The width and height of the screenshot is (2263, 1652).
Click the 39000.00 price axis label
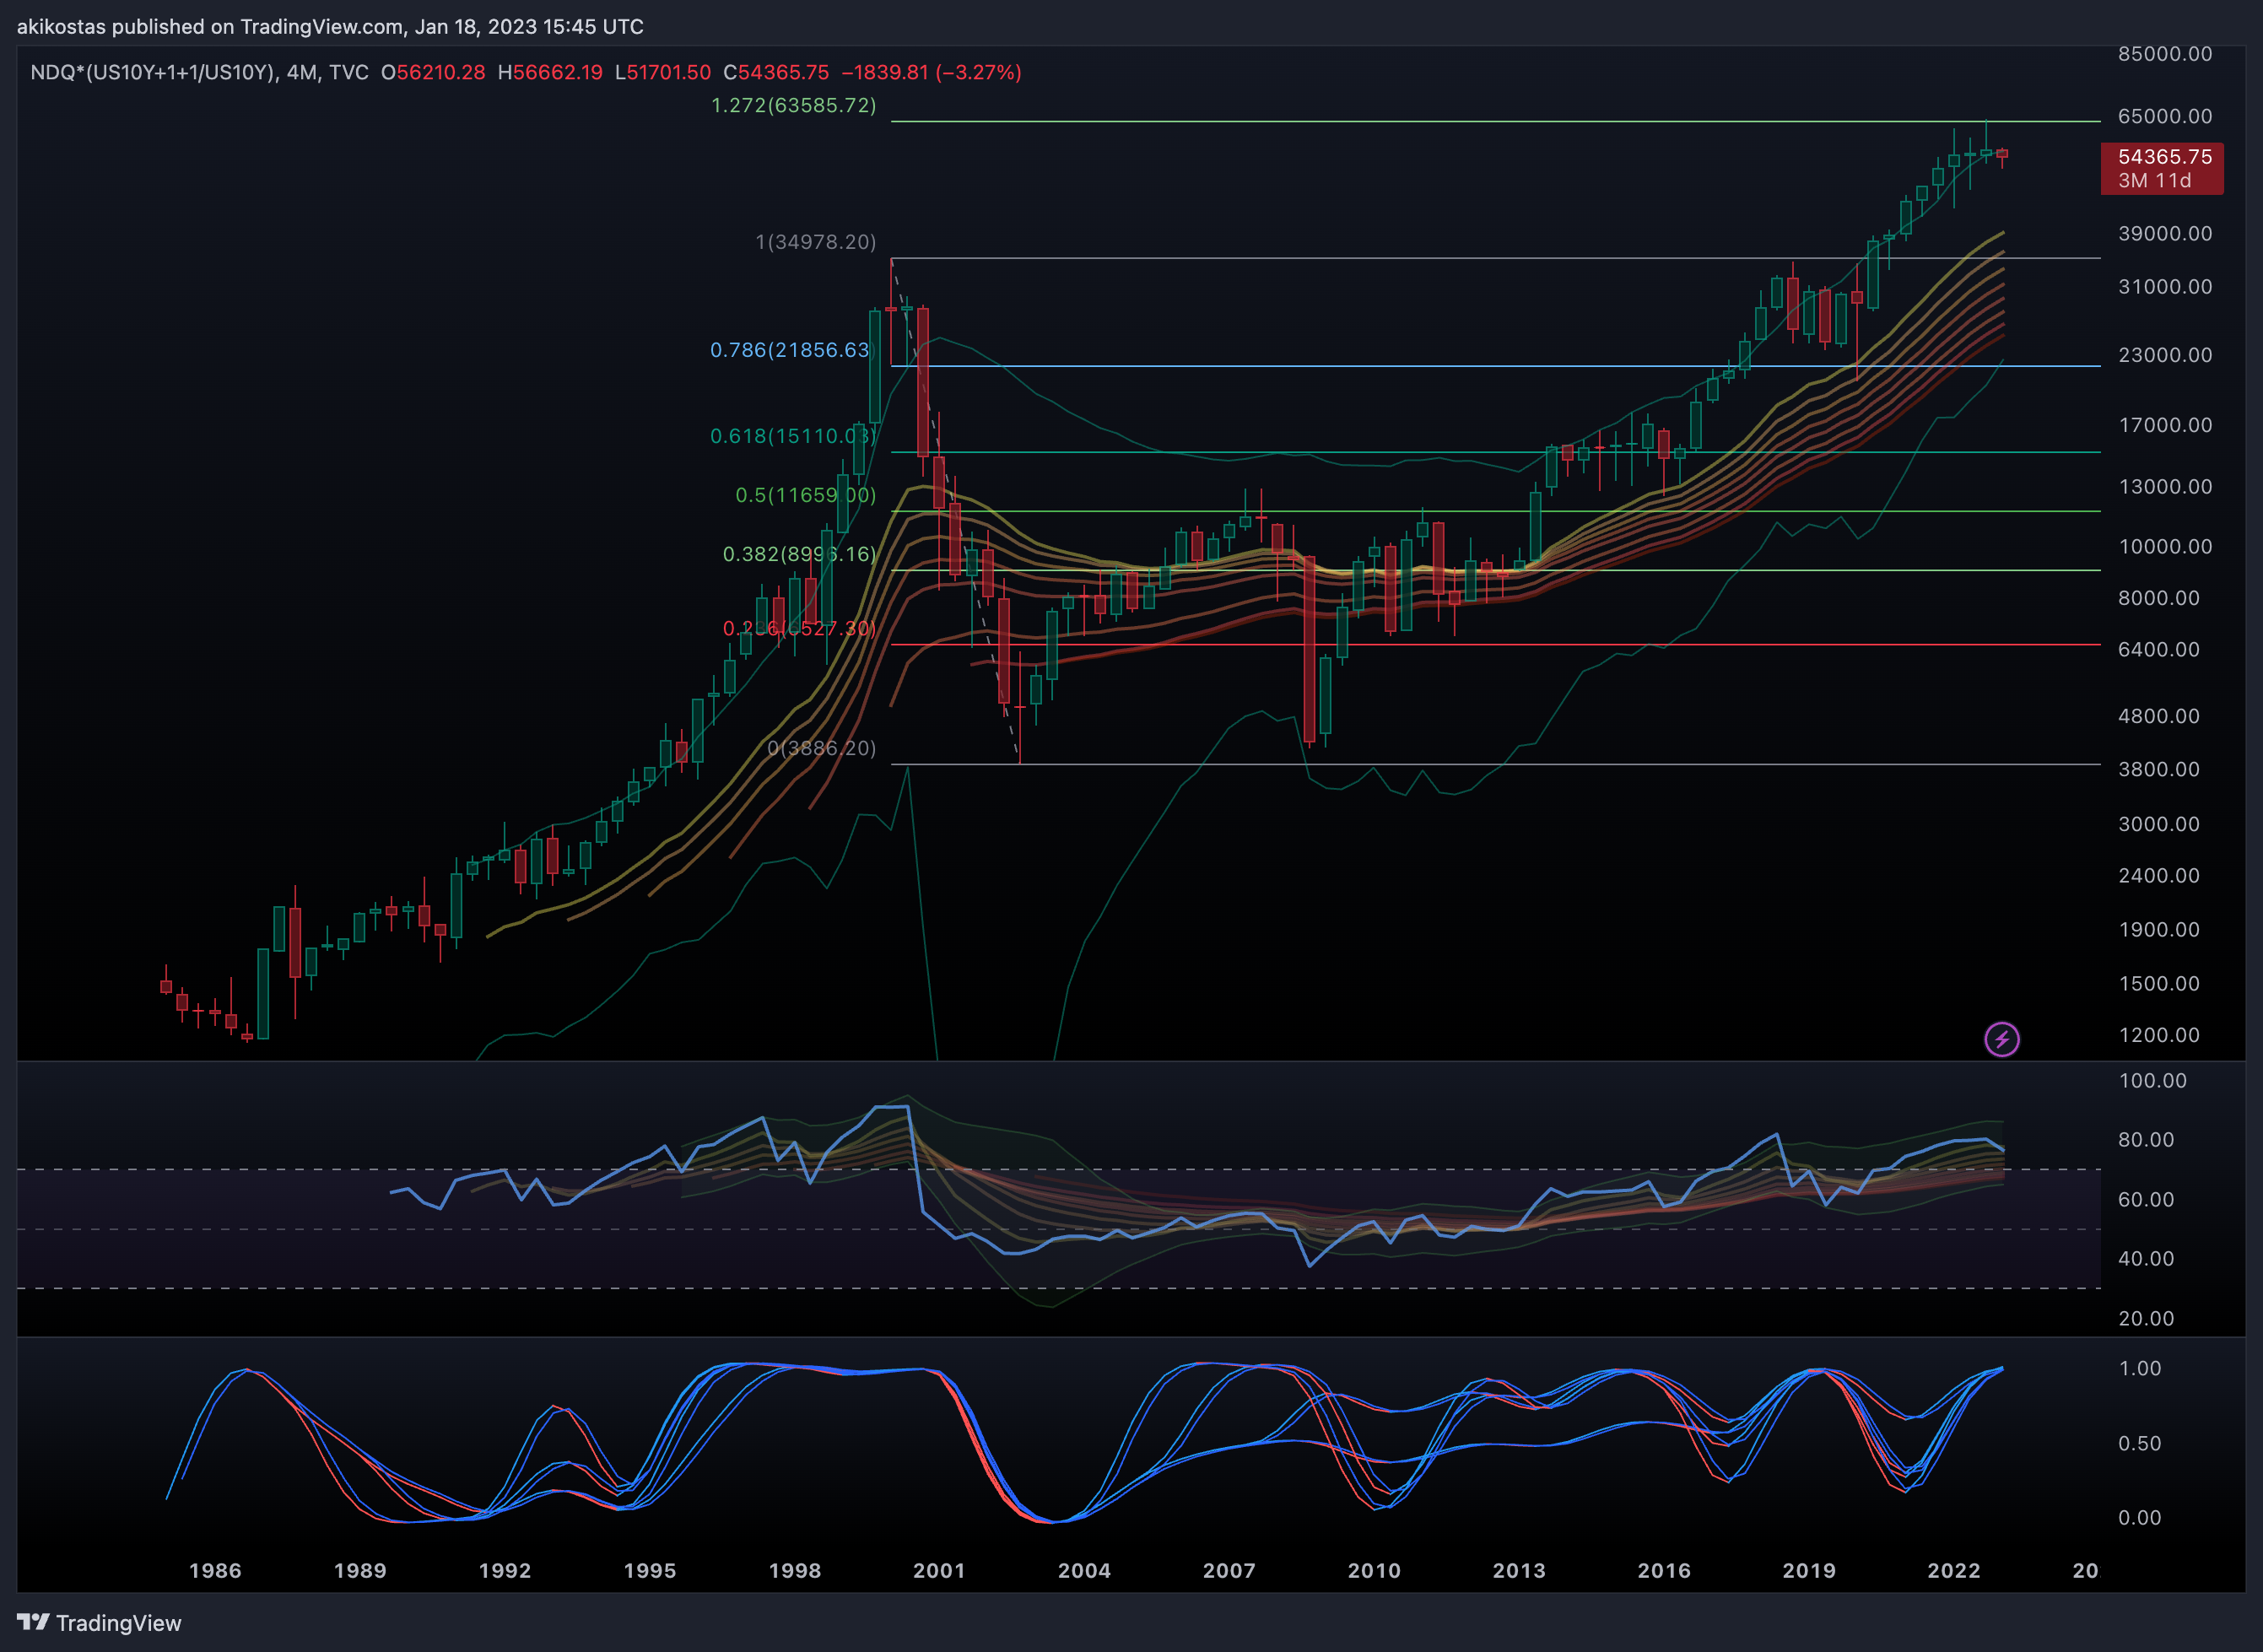pos(2165,233)
